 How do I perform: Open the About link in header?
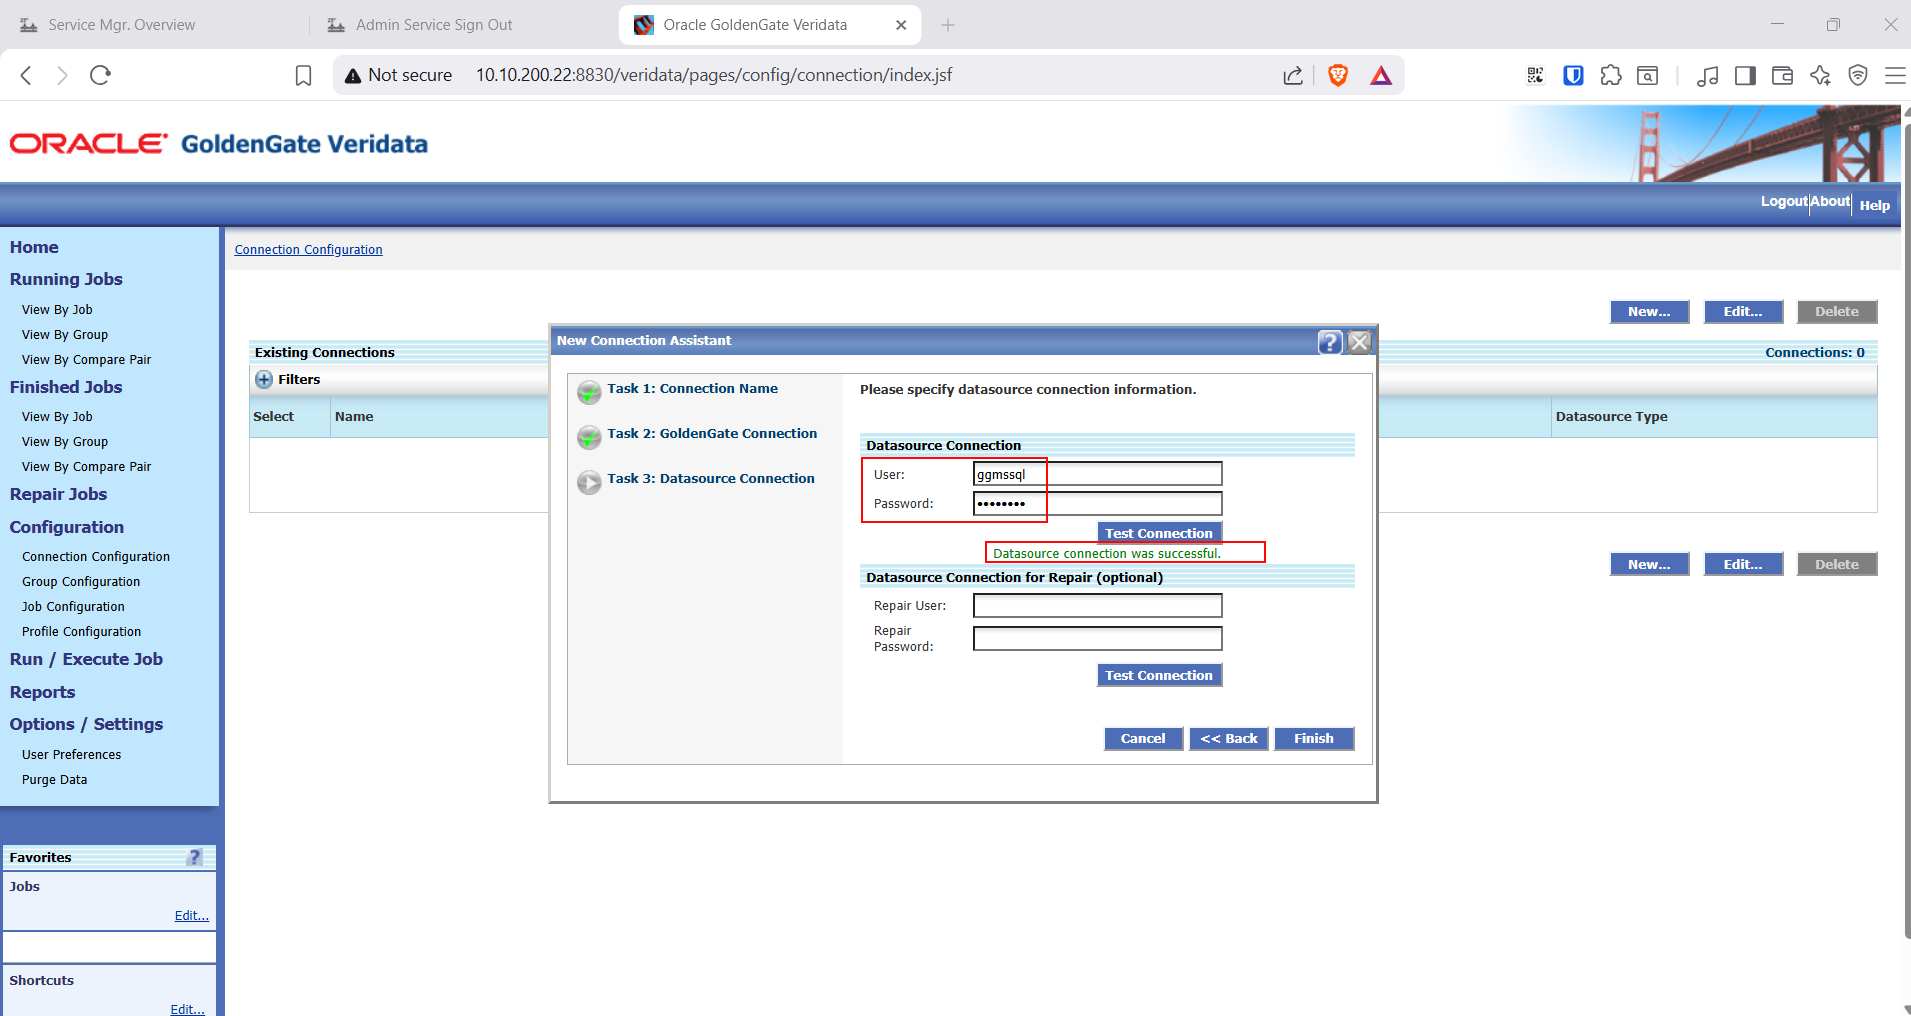click(x=1830, y=201)
